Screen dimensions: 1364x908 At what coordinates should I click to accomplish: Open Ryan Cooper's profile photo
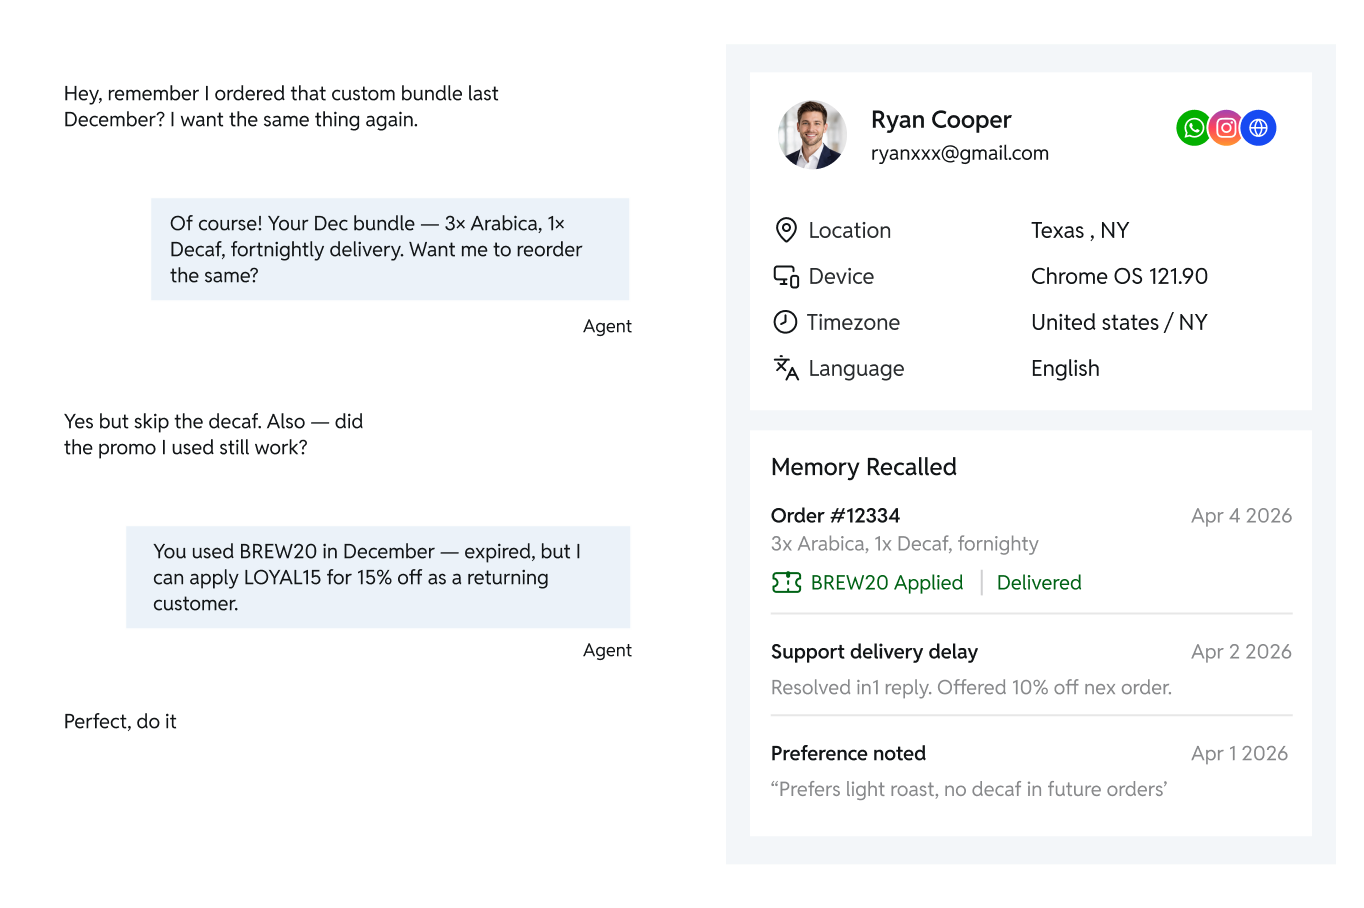pyautogui.click(x=812, y=134)
